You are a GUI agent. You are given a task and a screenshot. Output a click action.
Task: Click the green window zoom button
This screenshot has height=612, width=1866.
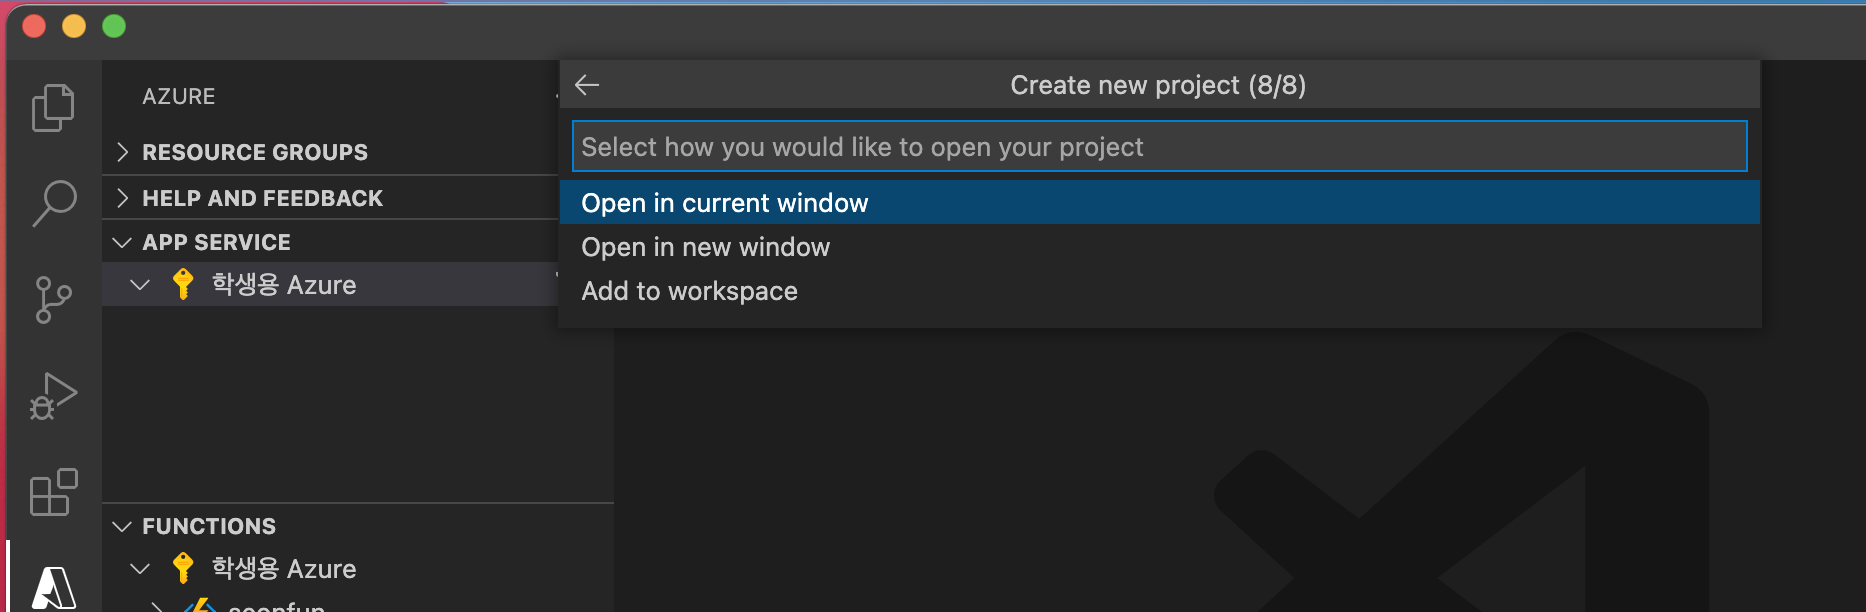(x=114, y=26)
